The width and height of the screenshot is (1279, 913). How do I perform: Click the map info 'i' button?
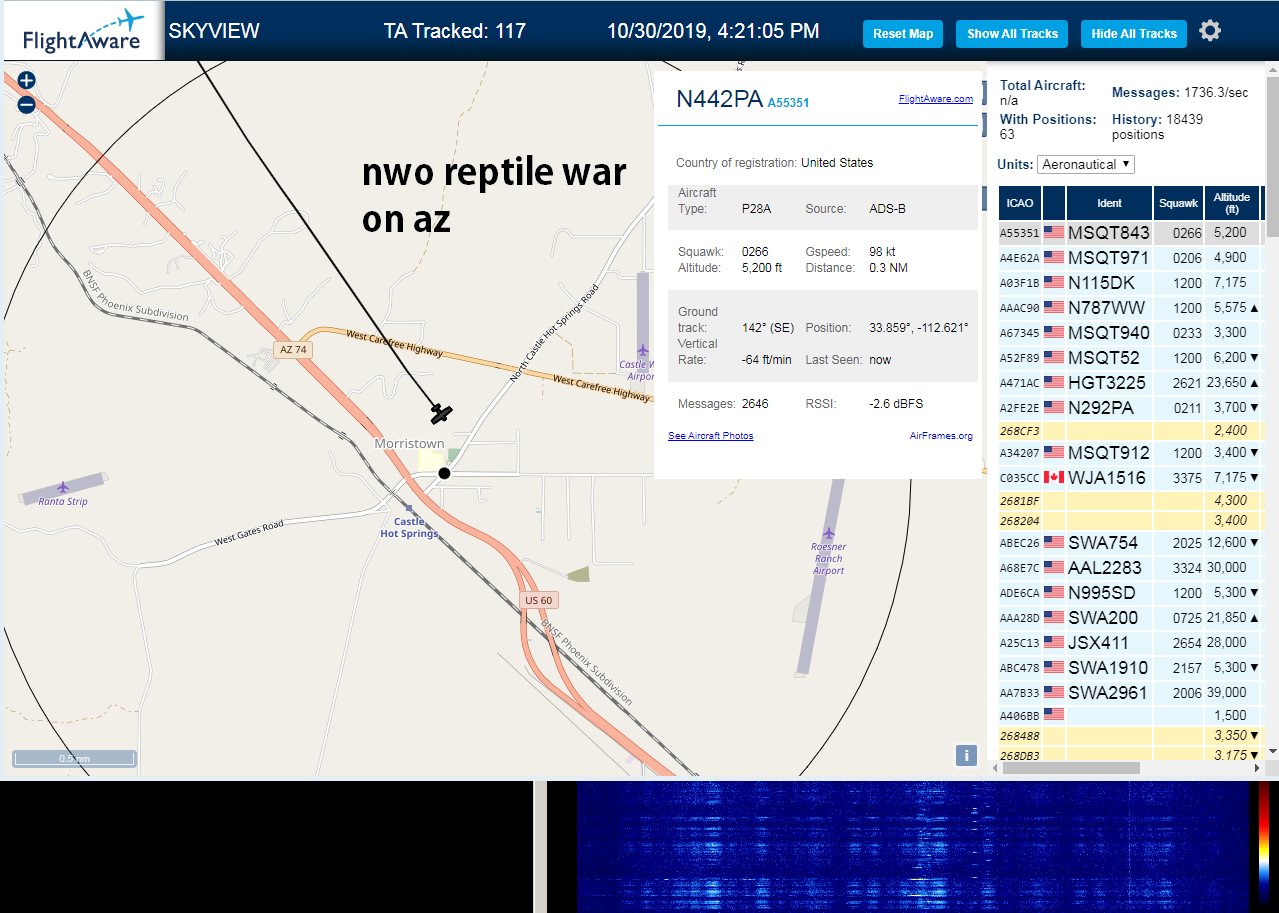point(966,755)
